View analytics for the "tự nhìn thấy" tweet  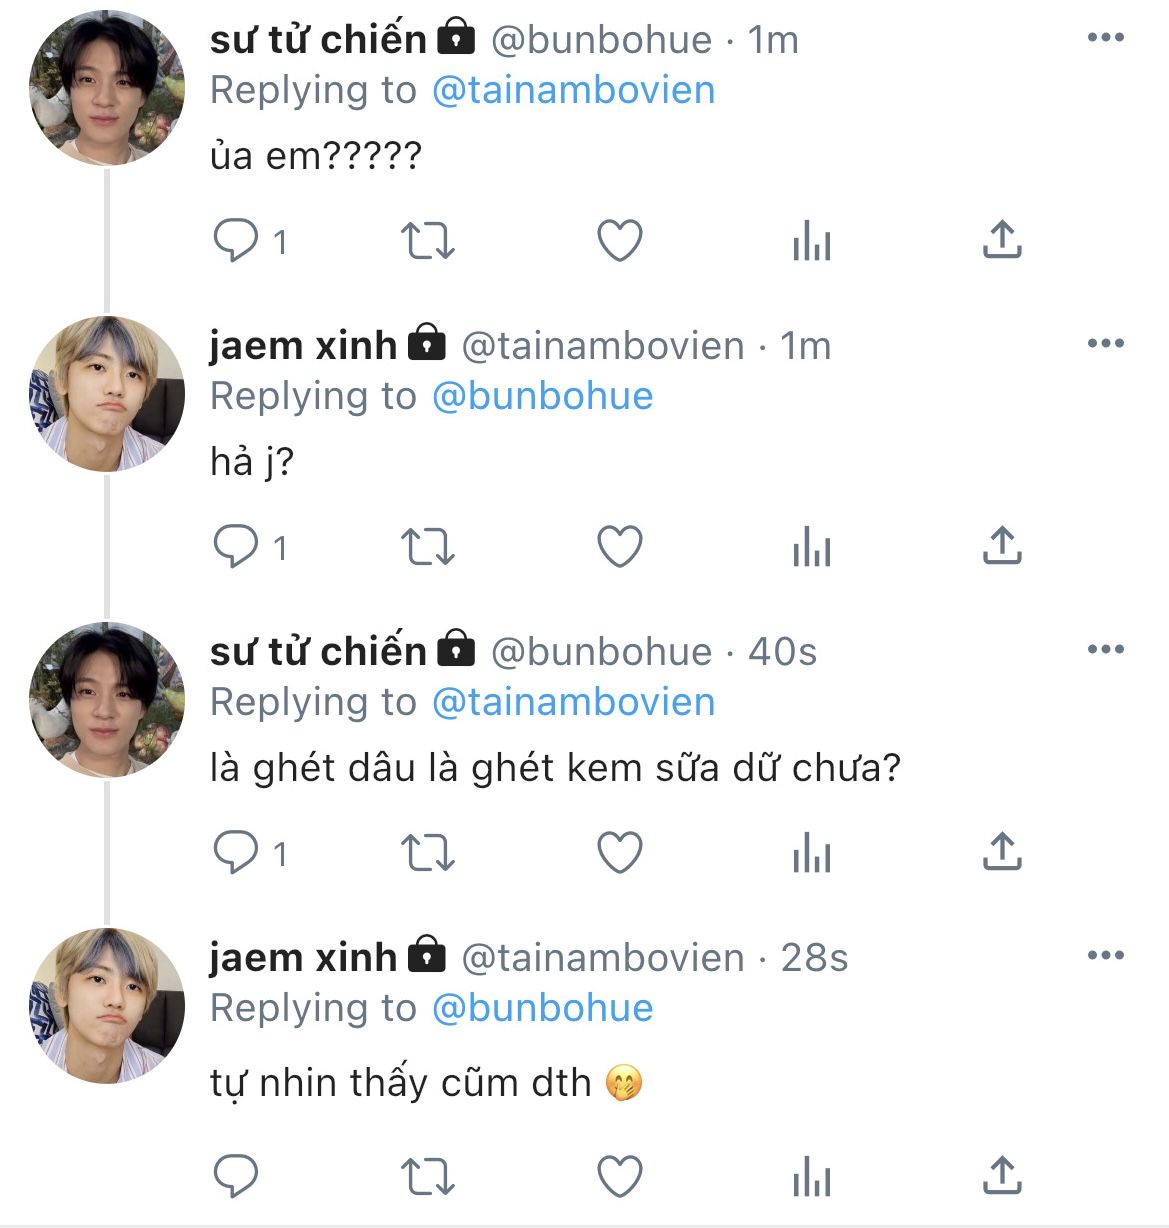pos(811,1177)
